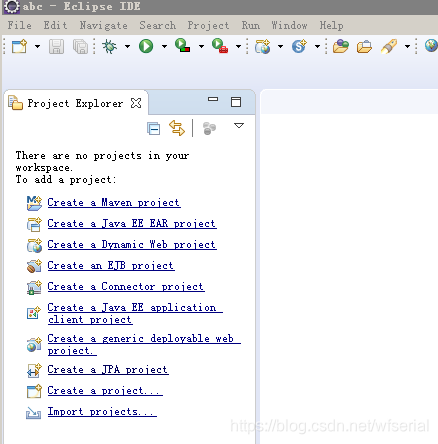
Task: Click Create a Maven project link
Action: tap(114, 203)
